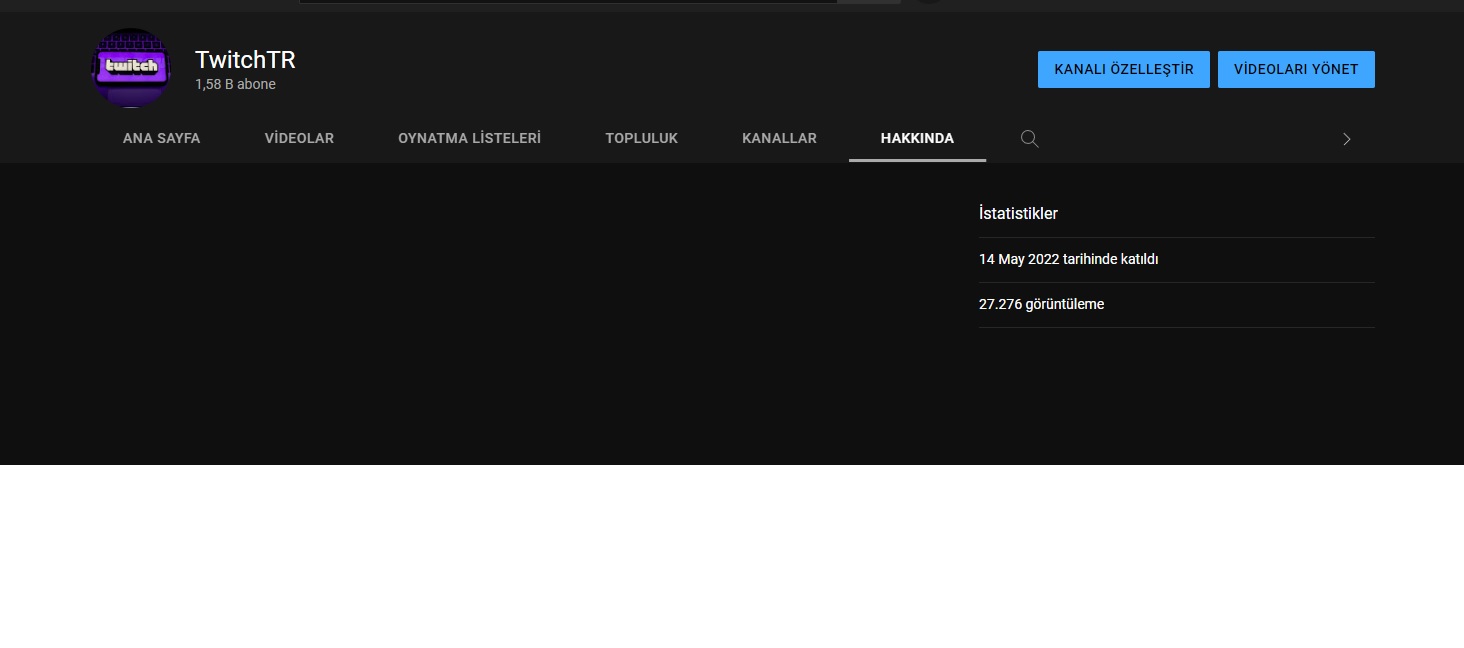Go to the TOPLULUK tab
This screenshot has height=648, width=1464.
641,139
